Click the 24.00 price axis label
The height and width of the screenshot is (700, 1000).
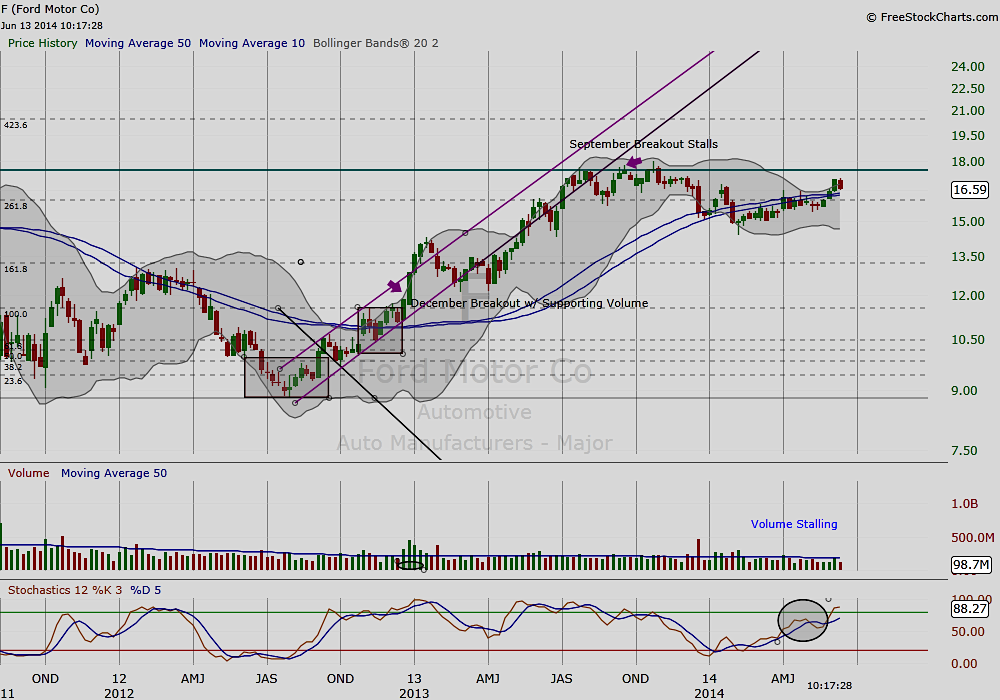coord(968,67)
